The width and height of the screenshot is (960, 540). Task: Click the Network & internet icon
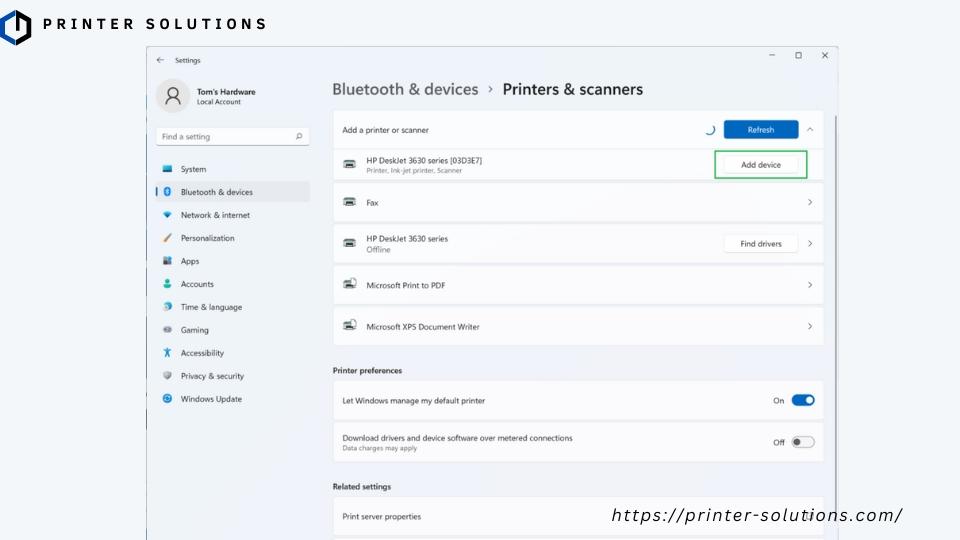point(168,215)
